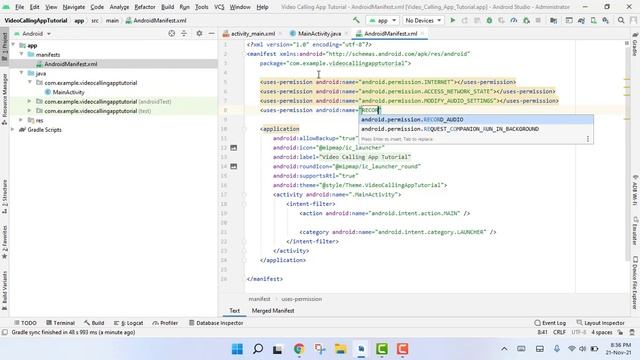Screen dimensions: 640x360
Task: Open the 'No Devices' device dropdown
Action: point(423,20)
